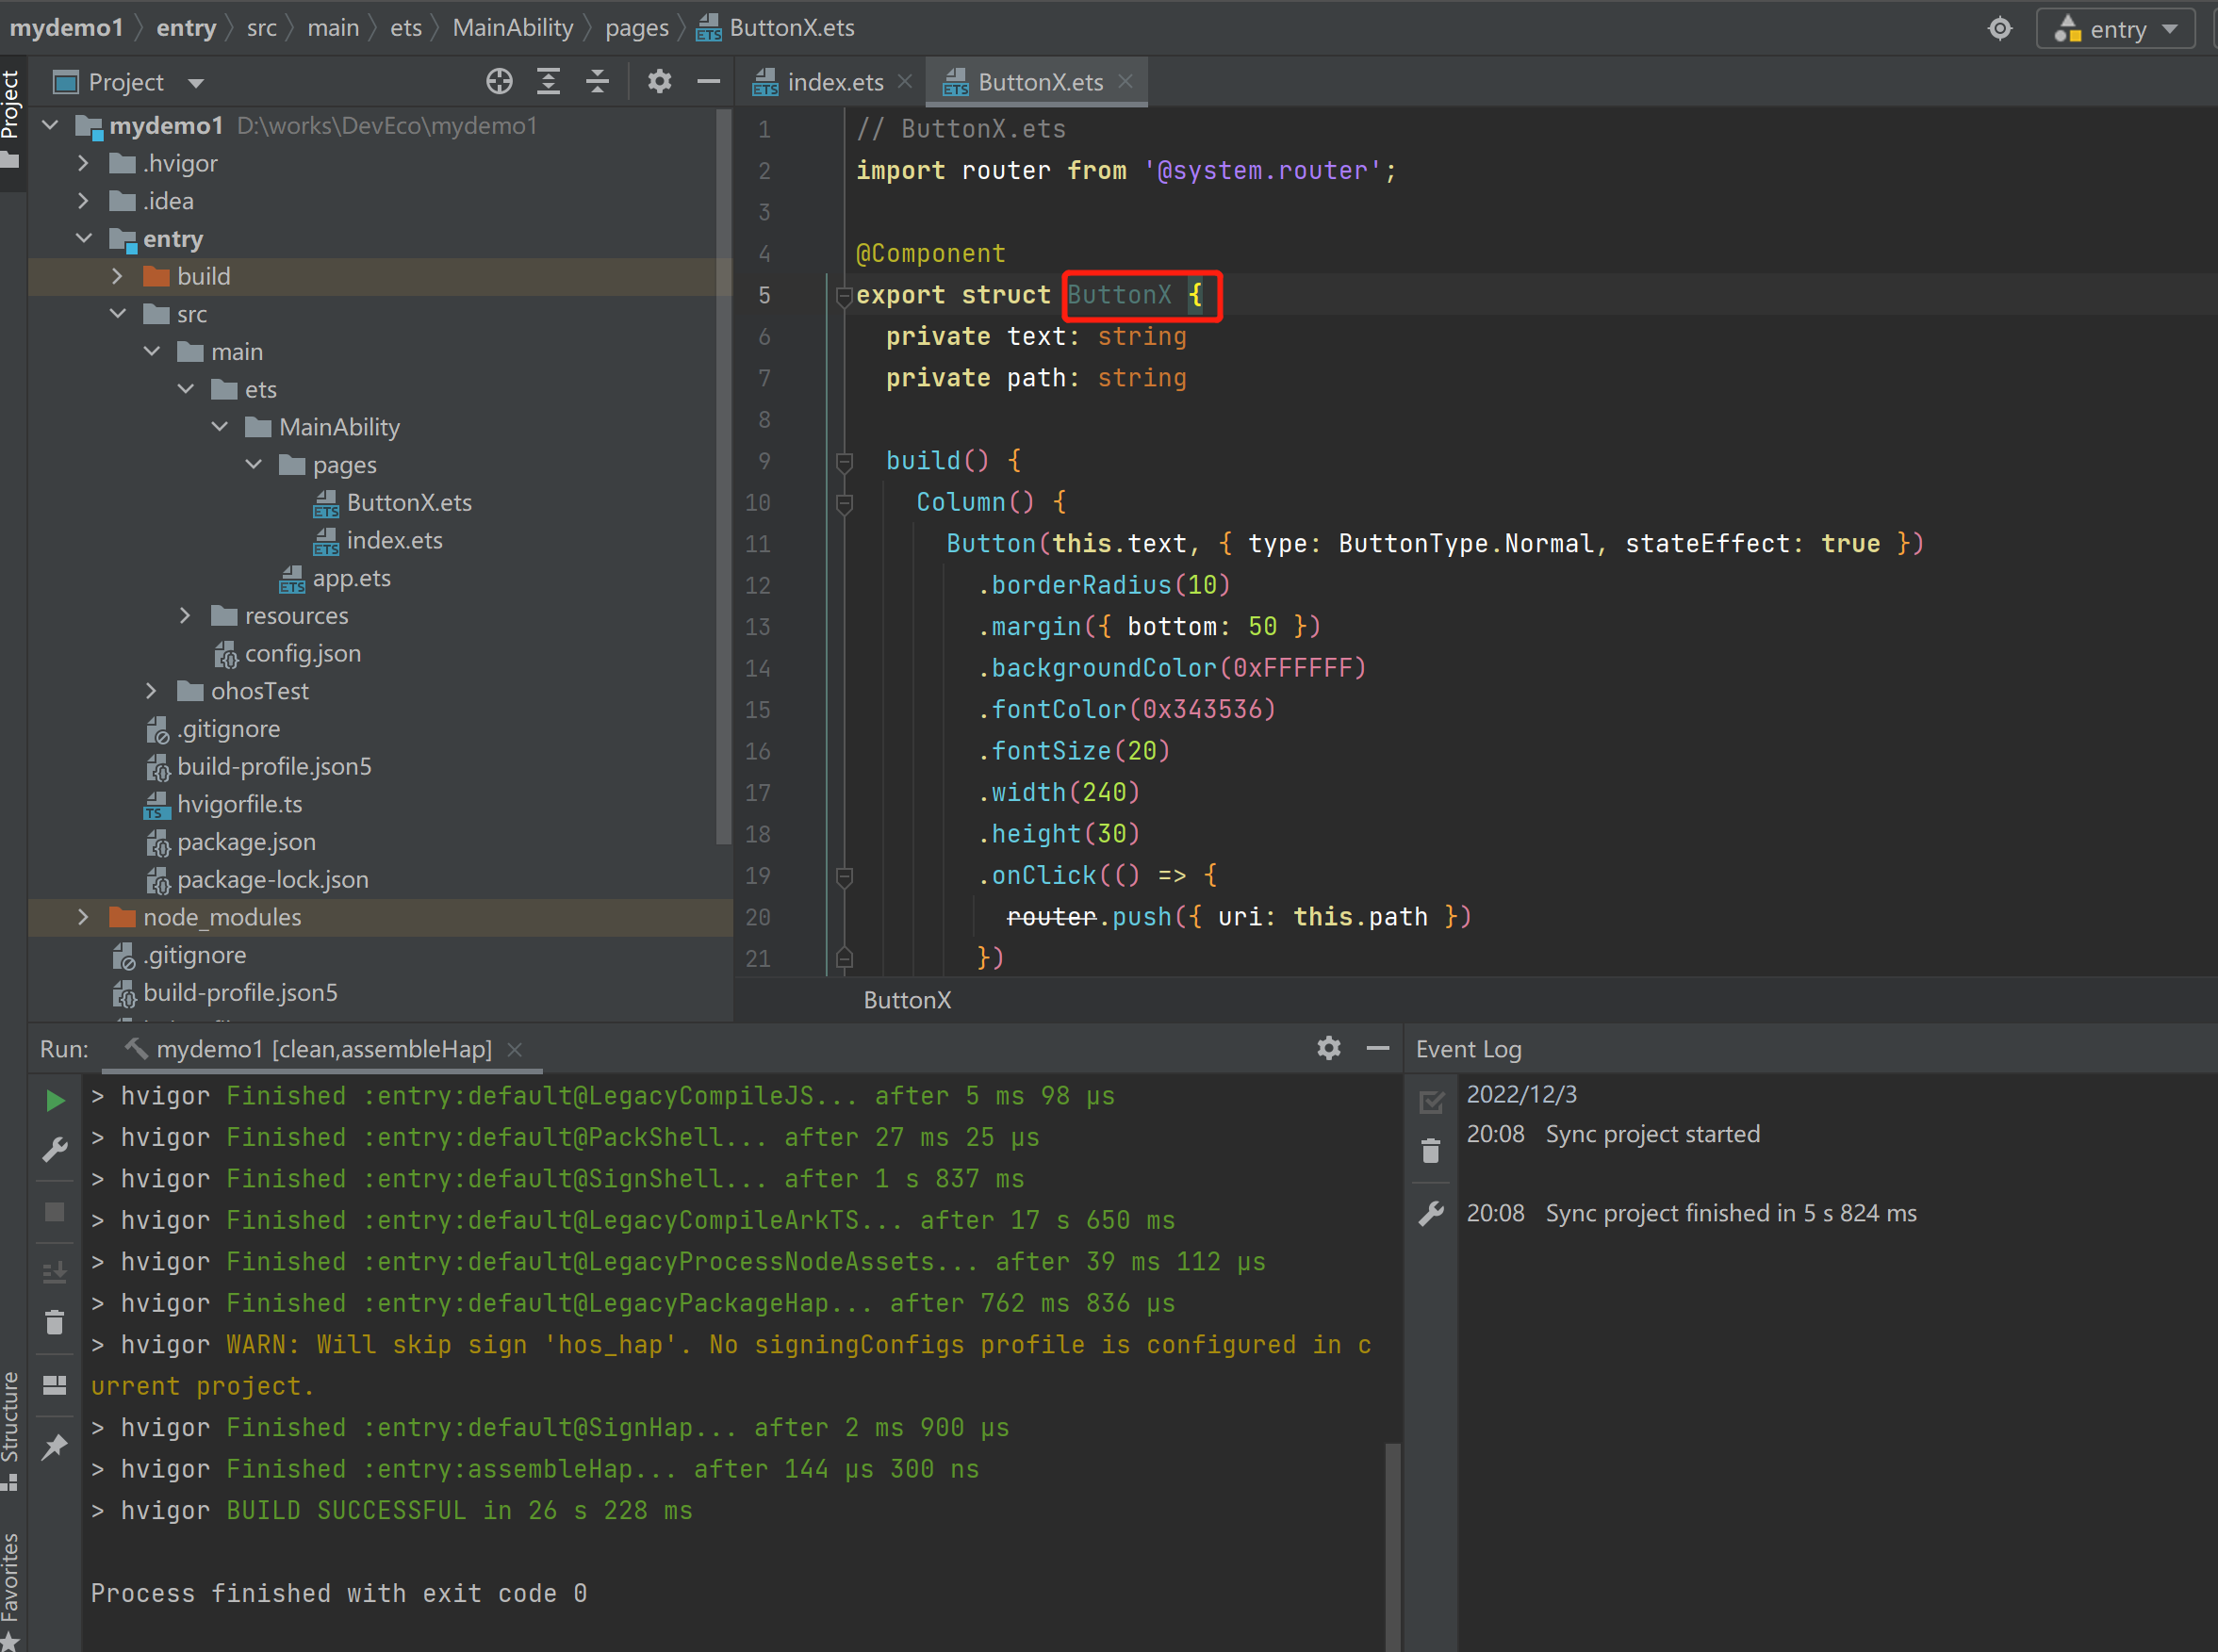Close the ButtonX.ets editor tab
The width and height of the screenshot is (2218, 1652).
click(x=1125, y=81)
